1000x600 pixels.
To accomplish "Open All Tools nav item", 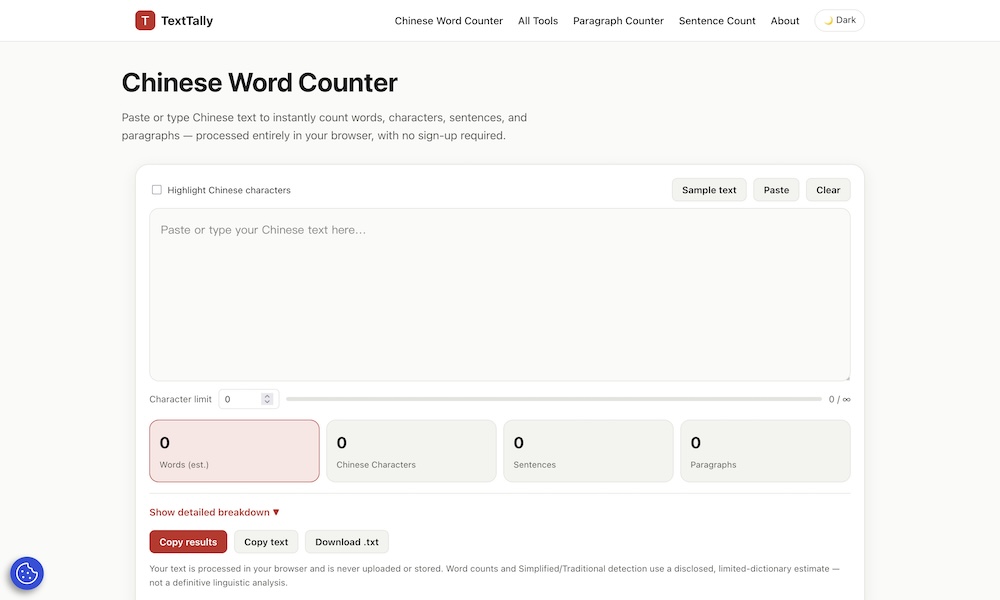I will point(538,21).
